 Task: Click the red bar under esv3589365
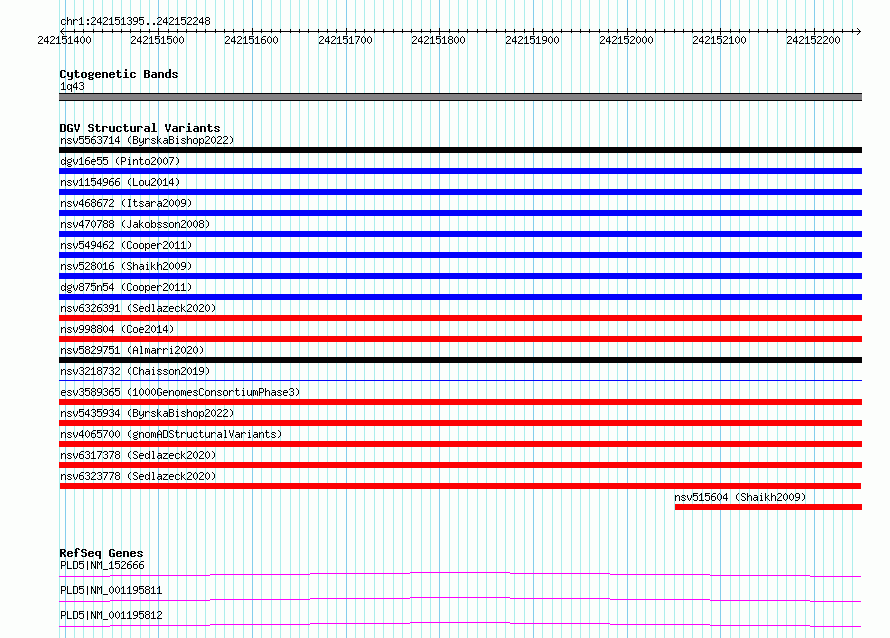[x=460, y=402]
